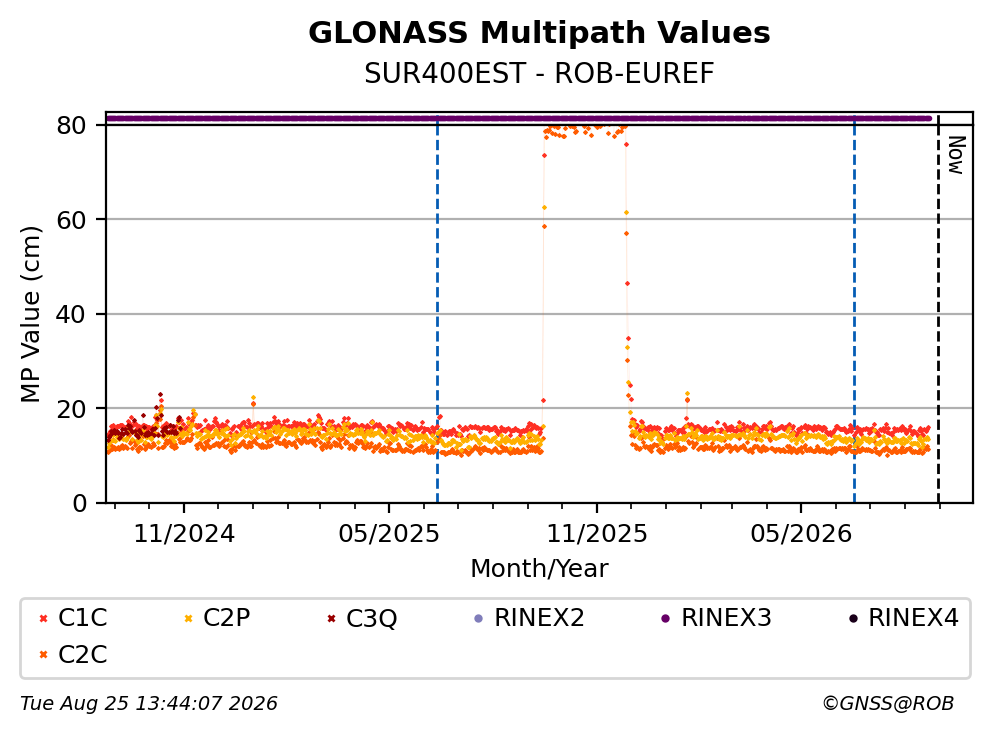Click the SUR400EST - ROB-EUREF subtitle

(x=540, y=73)
